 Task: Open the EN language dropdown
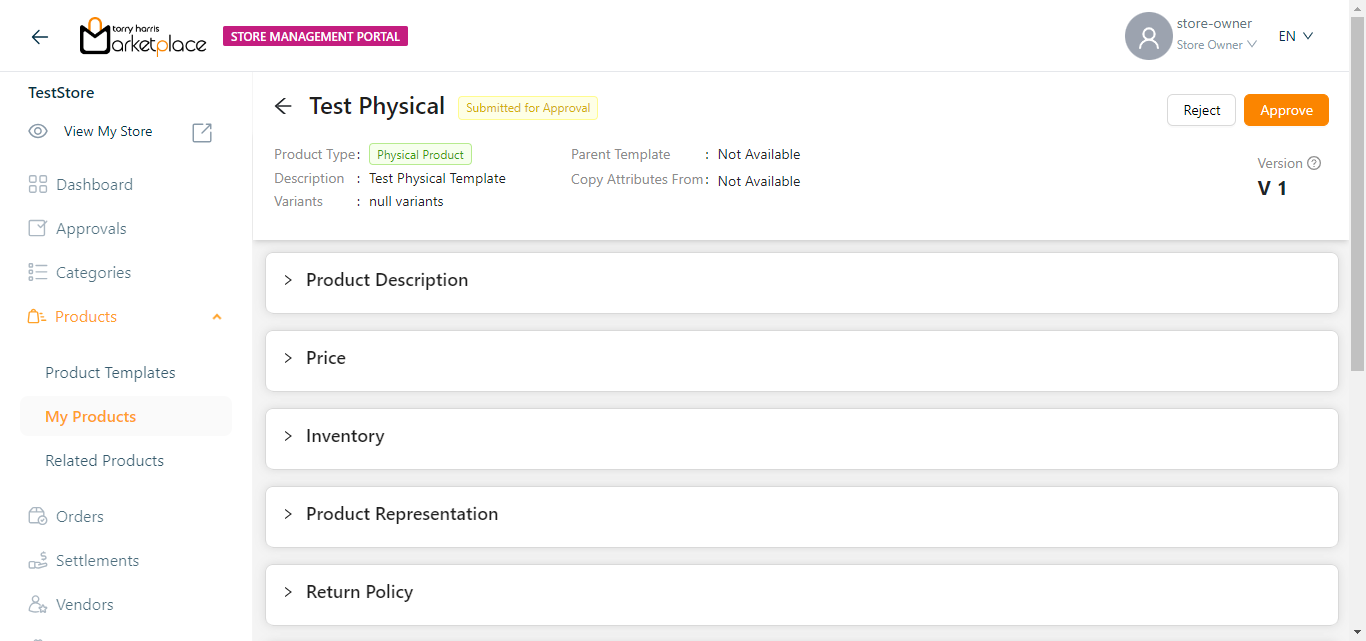(1296, 37)
